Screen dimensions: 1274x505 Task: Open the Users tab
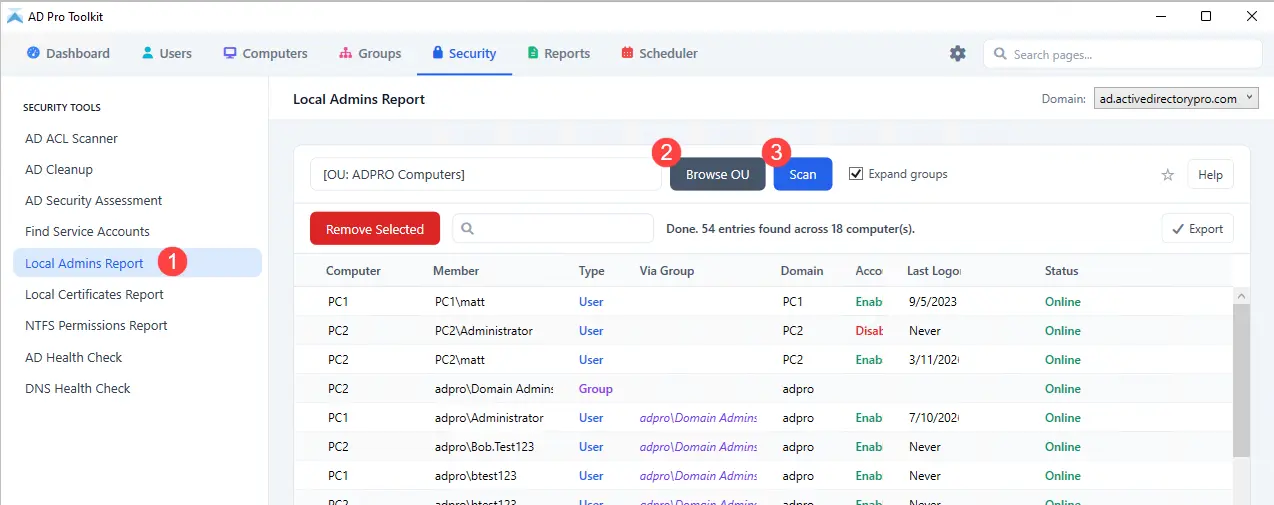(x=166, y=53)
